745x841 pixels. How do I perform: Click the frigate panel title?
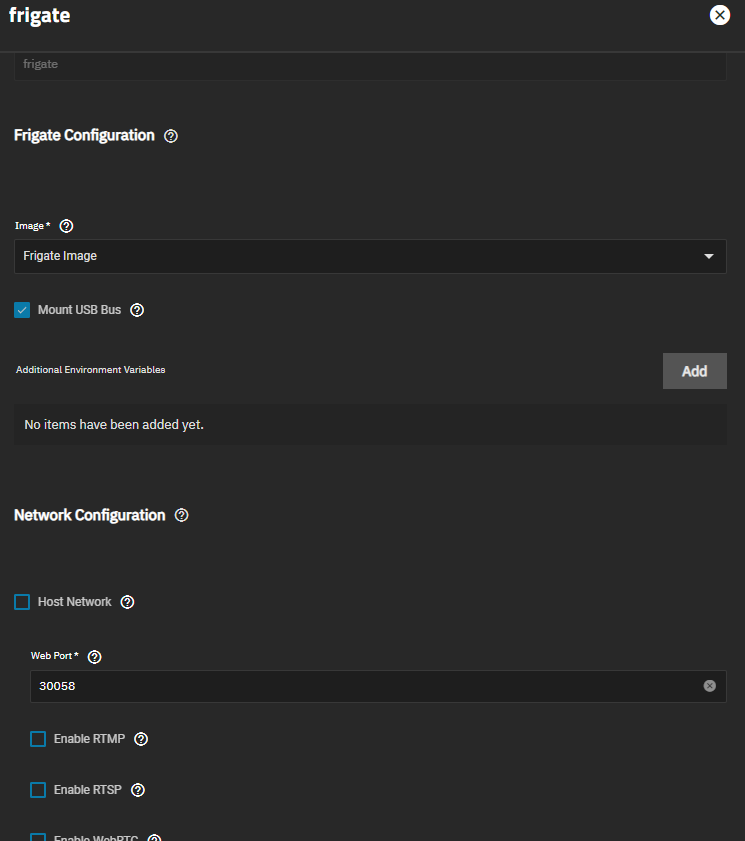[x=40, y=16]
